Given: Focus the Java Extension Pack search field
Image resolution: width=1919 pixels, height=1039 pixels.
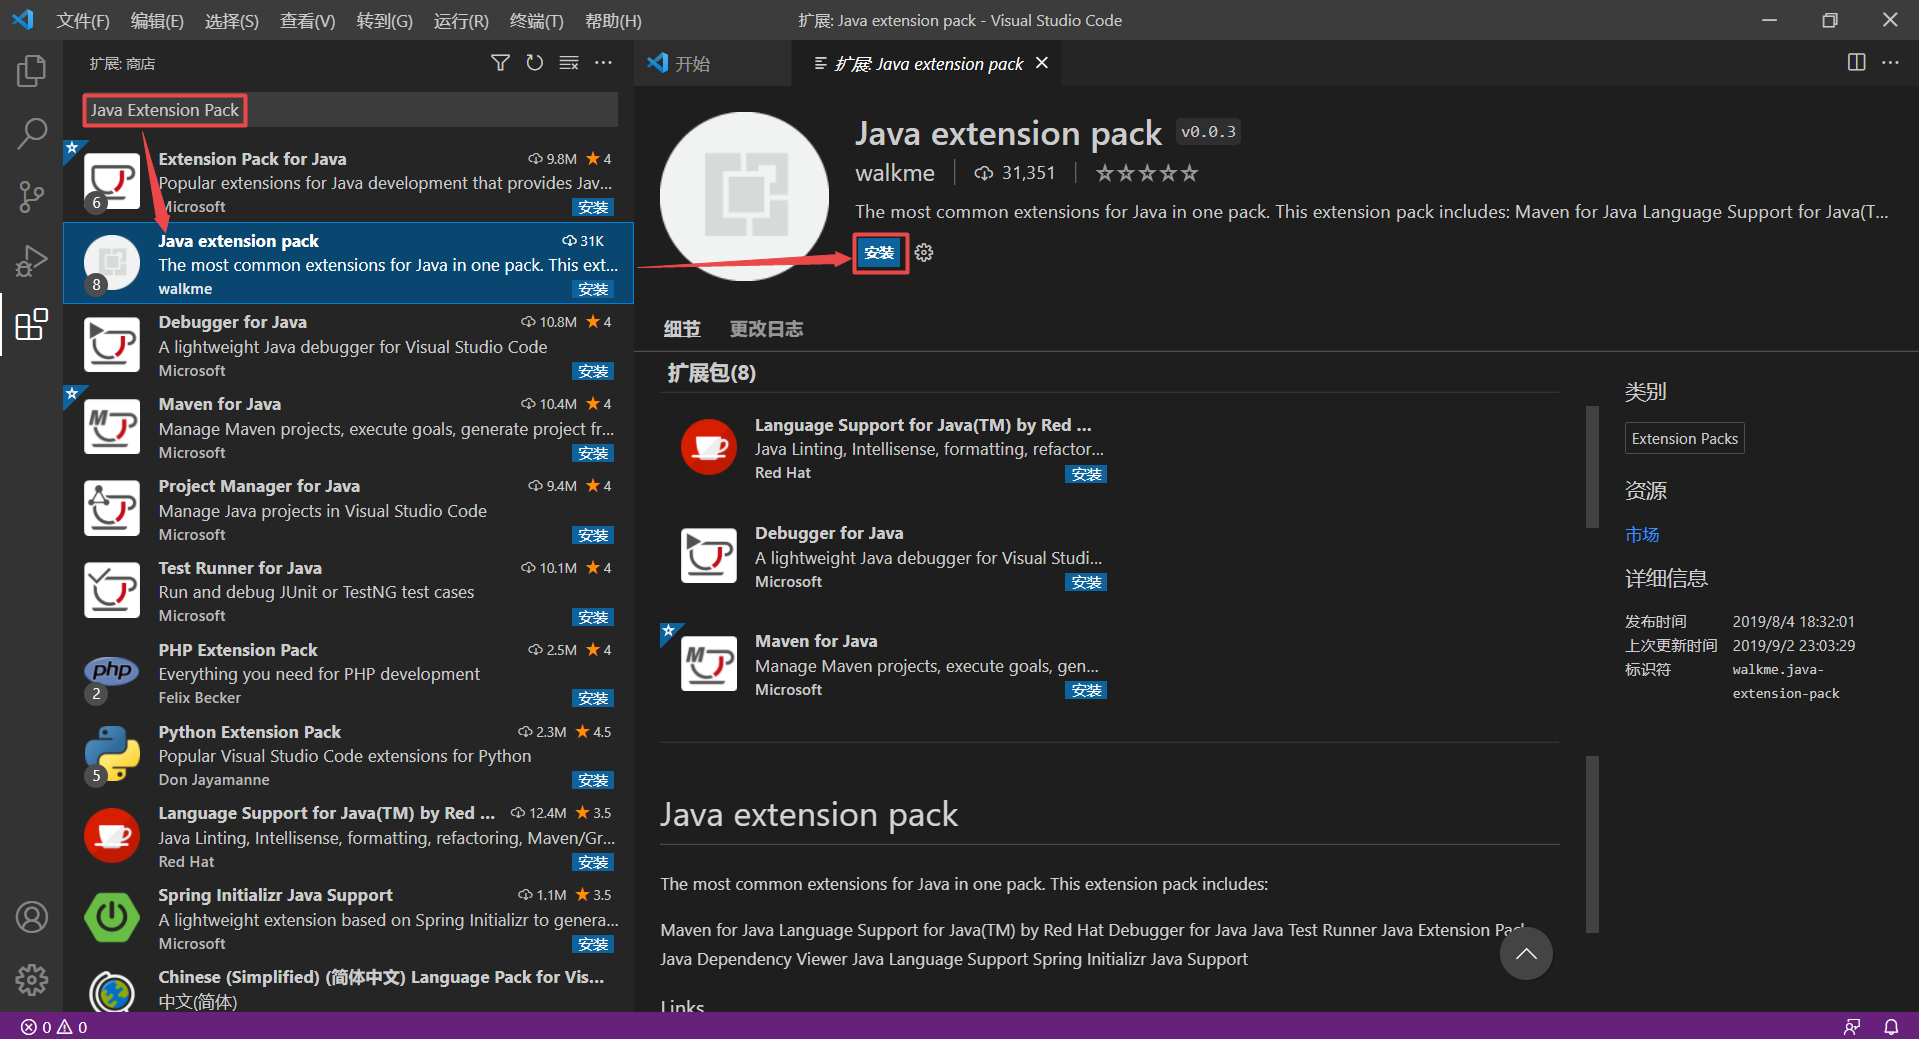Looking at the screenshot, I should (x=350, y=110).
